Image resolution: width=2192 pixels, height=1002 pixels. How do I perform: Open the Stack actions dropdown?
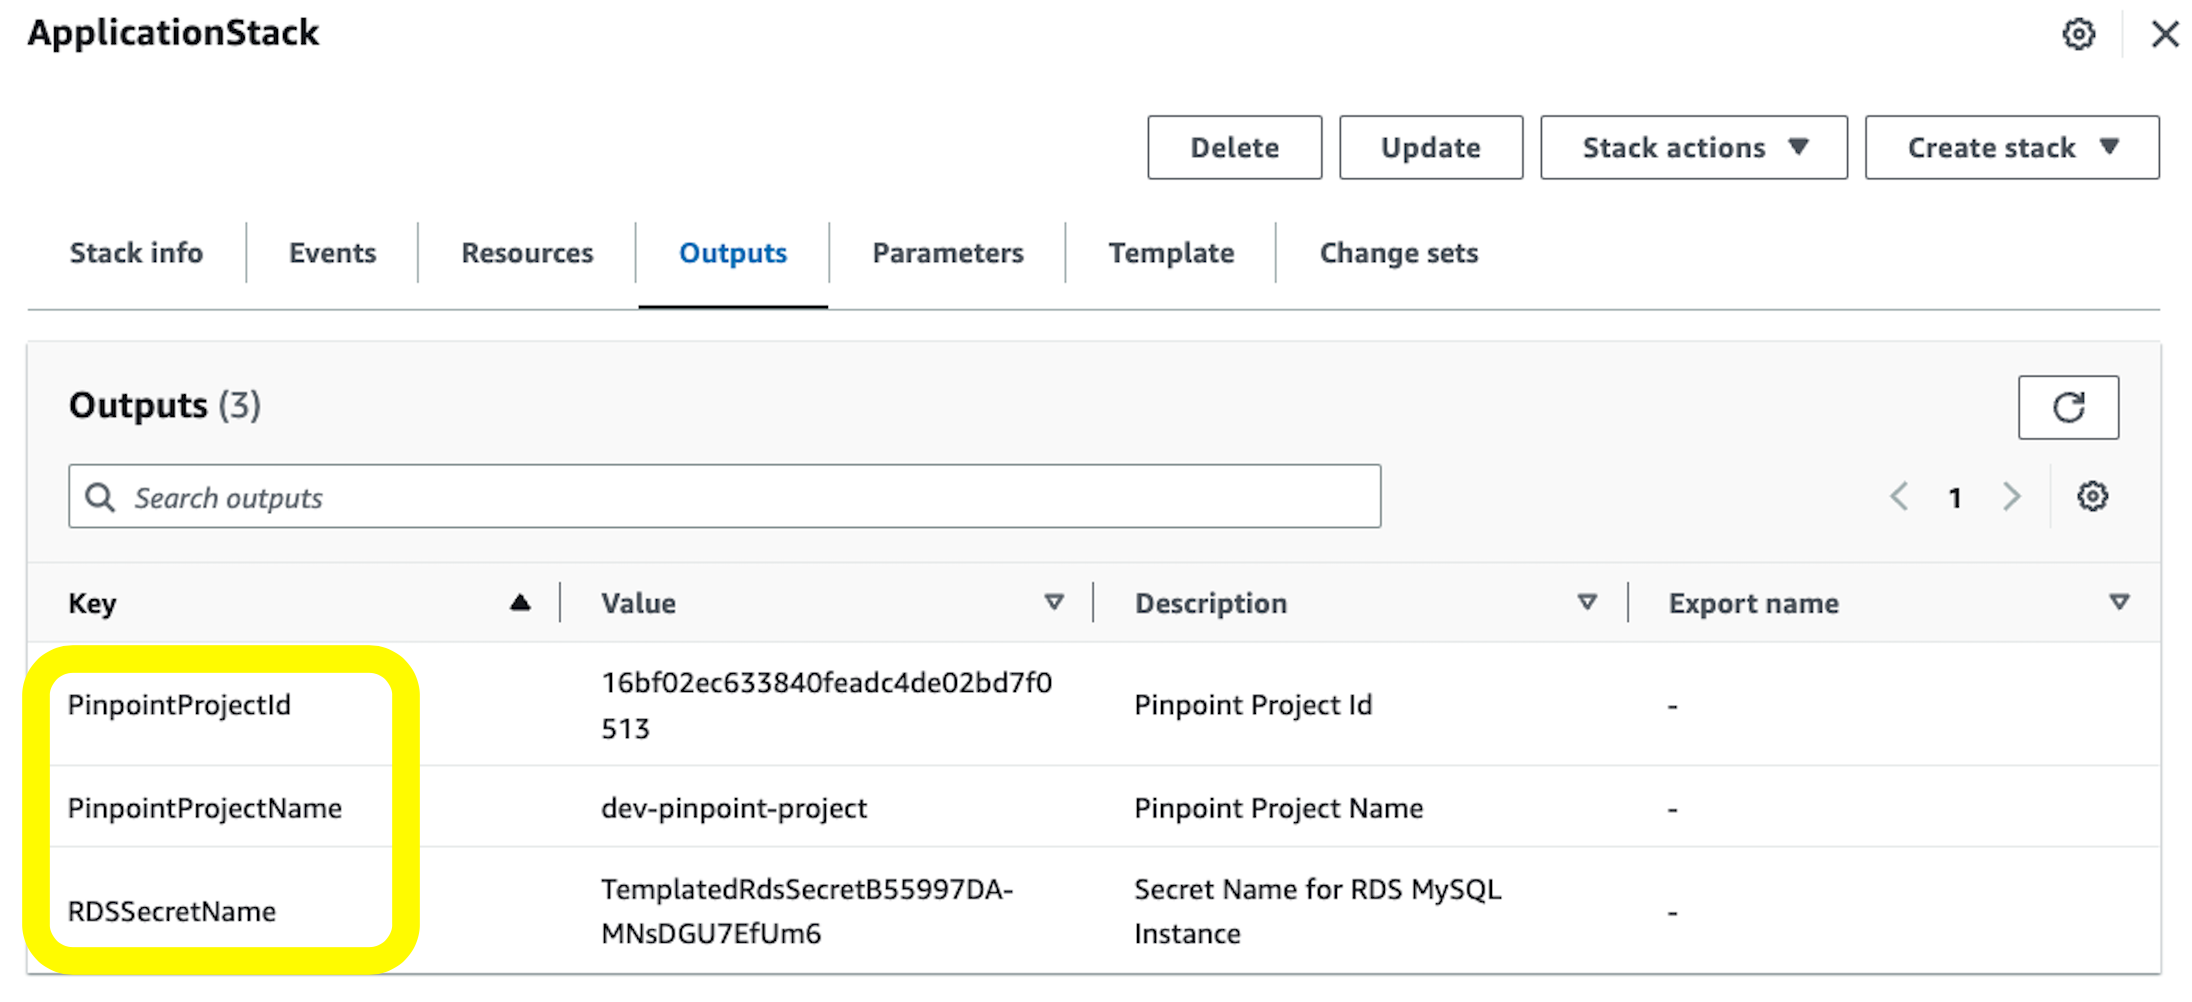point(1693,147)
